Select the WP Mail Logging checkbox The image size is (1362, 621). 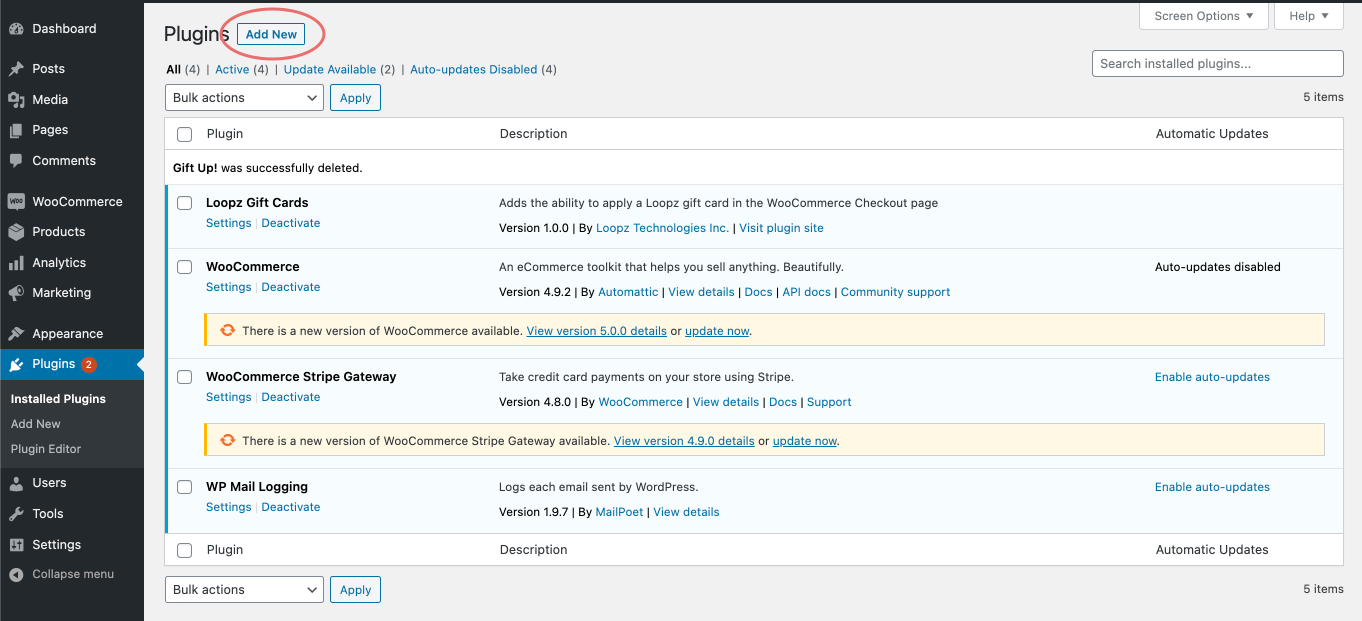pyautogui.click(x=184, y=487)
